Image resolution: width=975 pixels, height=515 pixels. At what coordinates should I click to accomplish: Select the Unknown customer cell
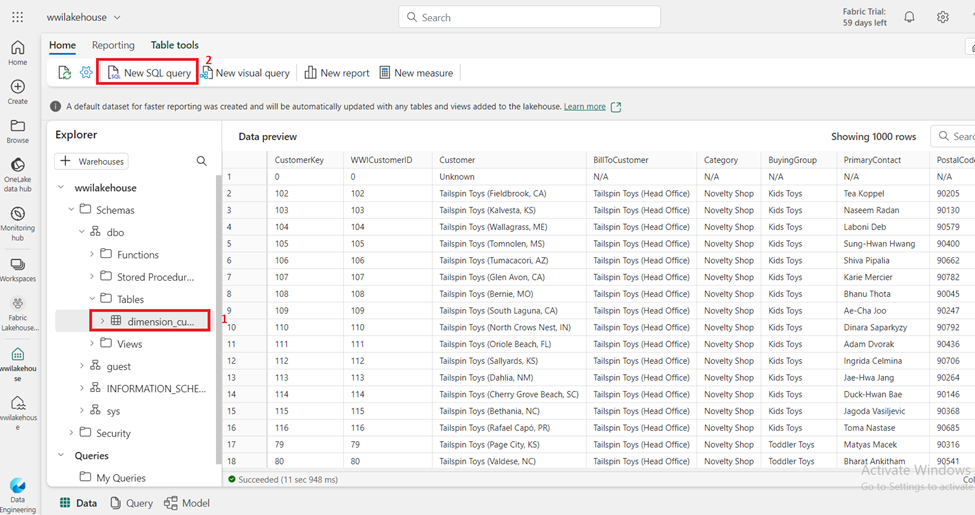509,177
